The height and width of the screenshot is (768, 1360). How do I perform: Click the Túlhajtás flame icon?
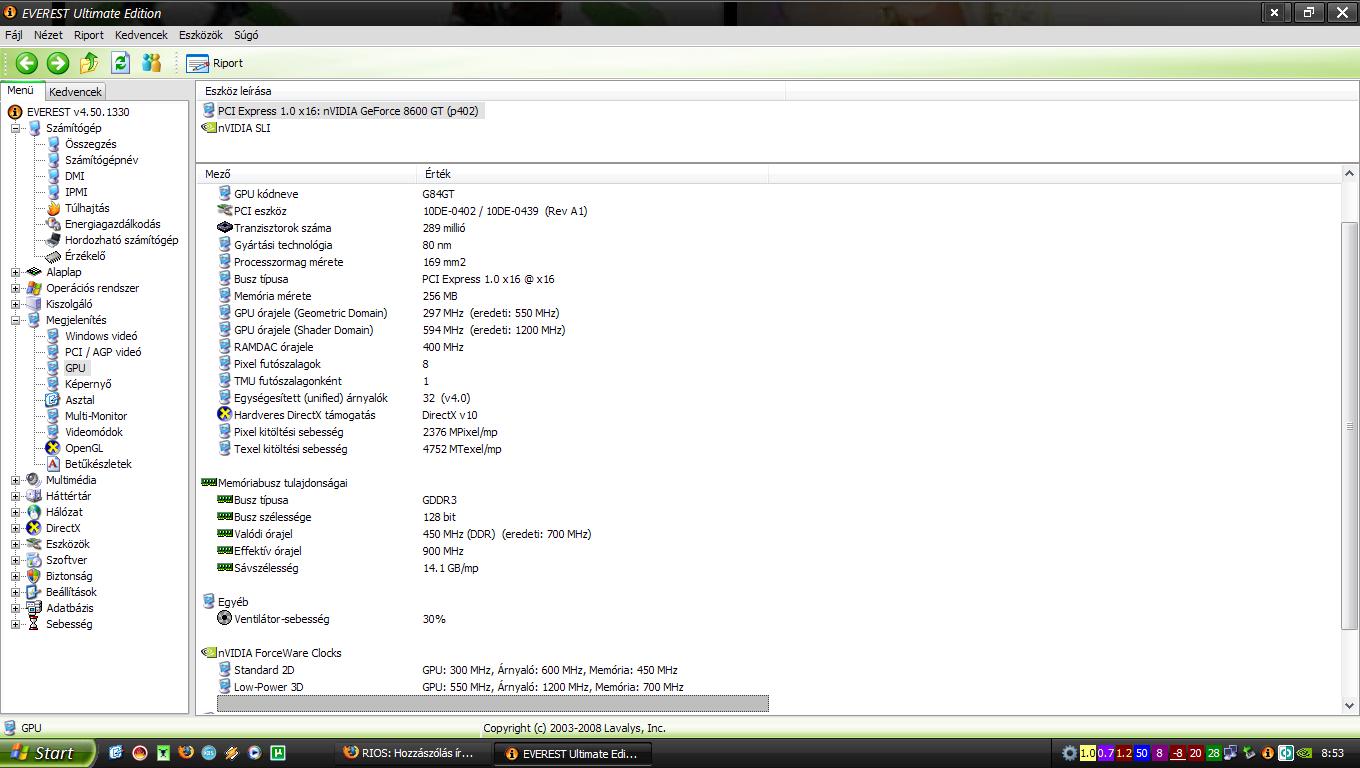(x=53, y=208)
